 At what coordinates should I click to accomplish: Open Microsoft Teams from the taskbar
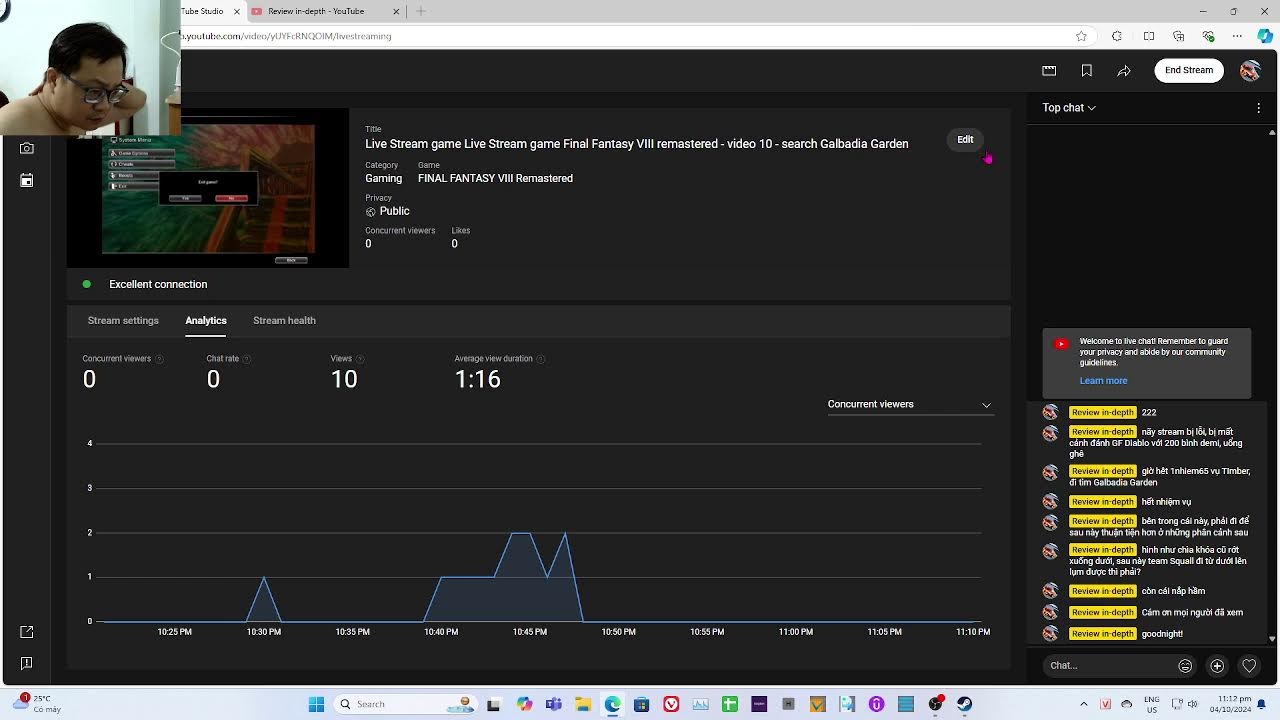click(554, 704)
